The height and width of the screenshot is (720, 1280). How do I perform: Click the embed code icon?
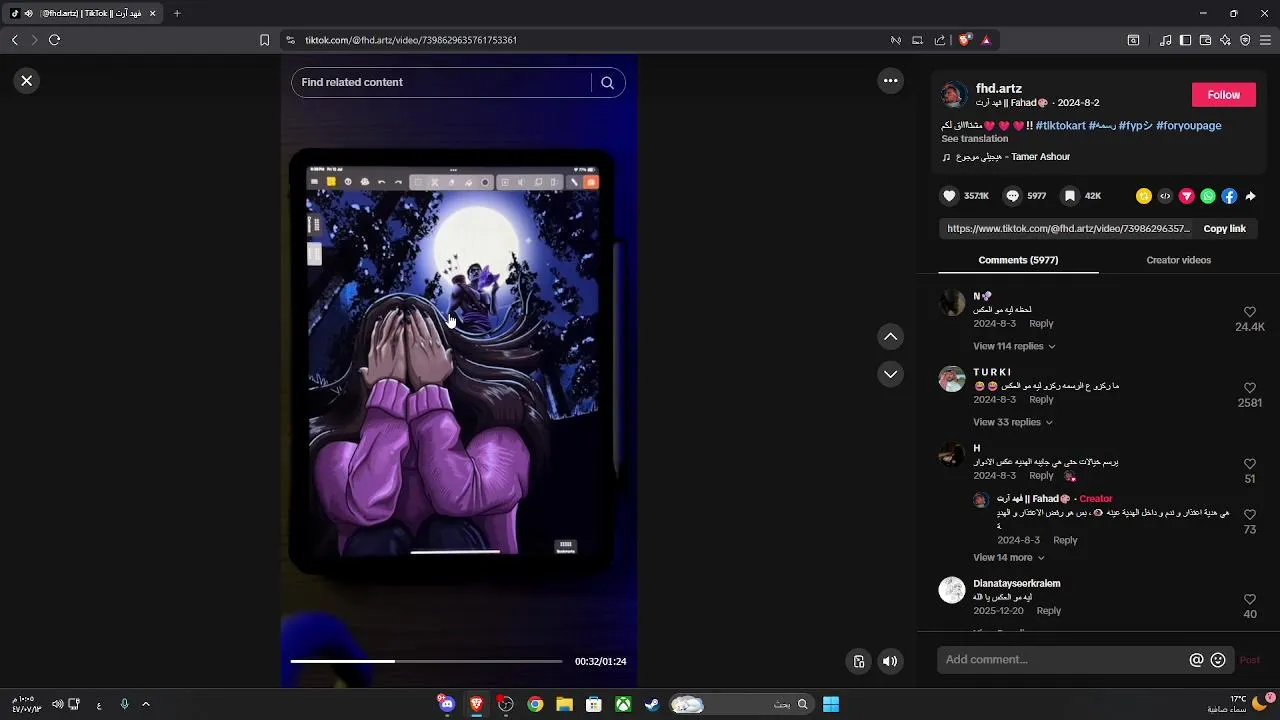coord(1165,196)
